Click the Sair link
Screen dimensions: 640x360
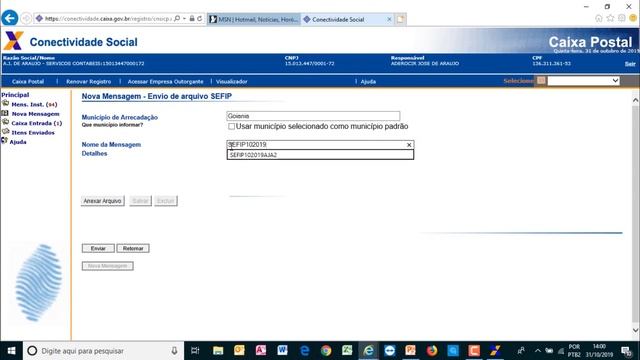click(x=630, y=64)
